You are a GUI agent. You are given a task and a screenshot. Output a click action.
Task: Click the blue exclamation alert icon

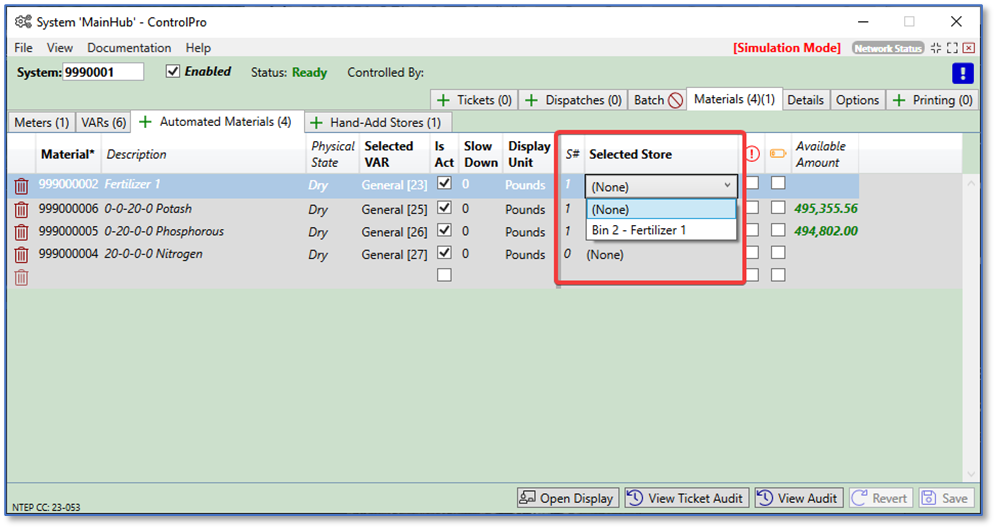(962, 73)
